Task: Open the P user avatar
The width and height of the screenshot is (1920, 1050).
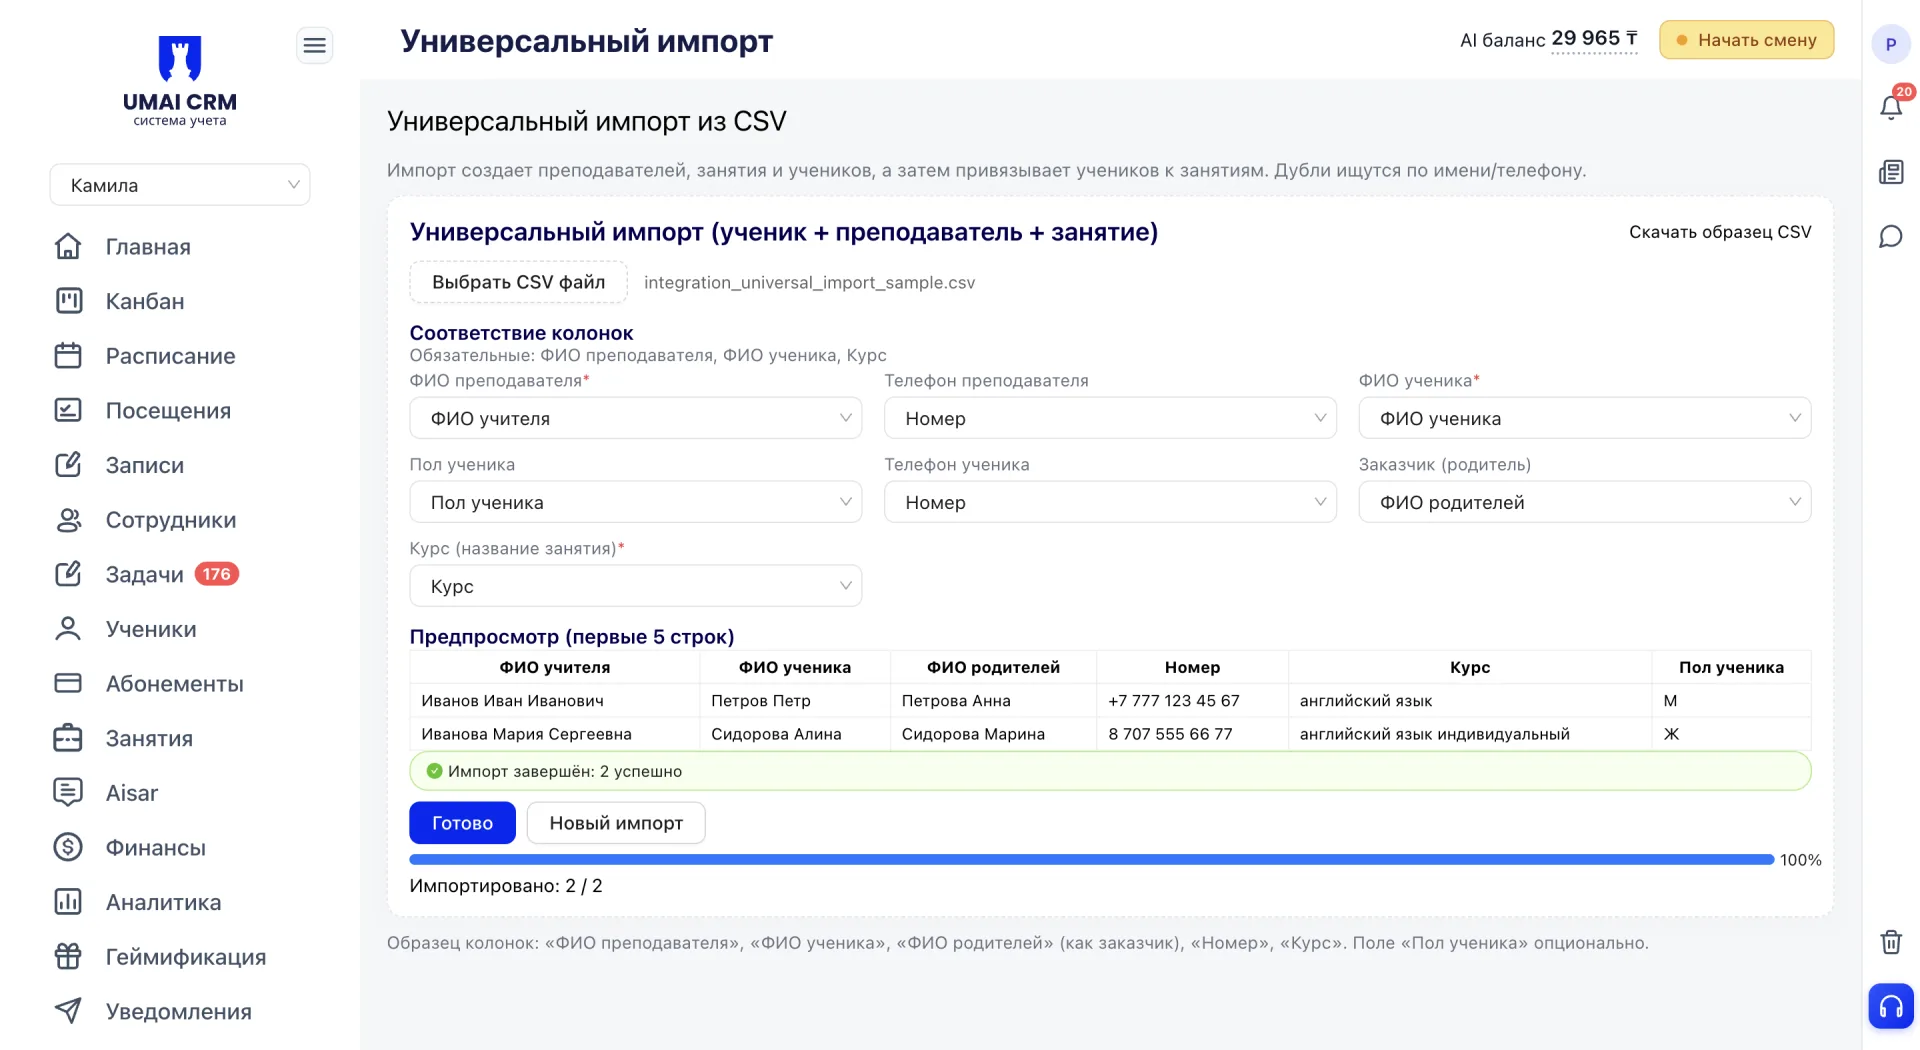Action: tap(1891, 44)
